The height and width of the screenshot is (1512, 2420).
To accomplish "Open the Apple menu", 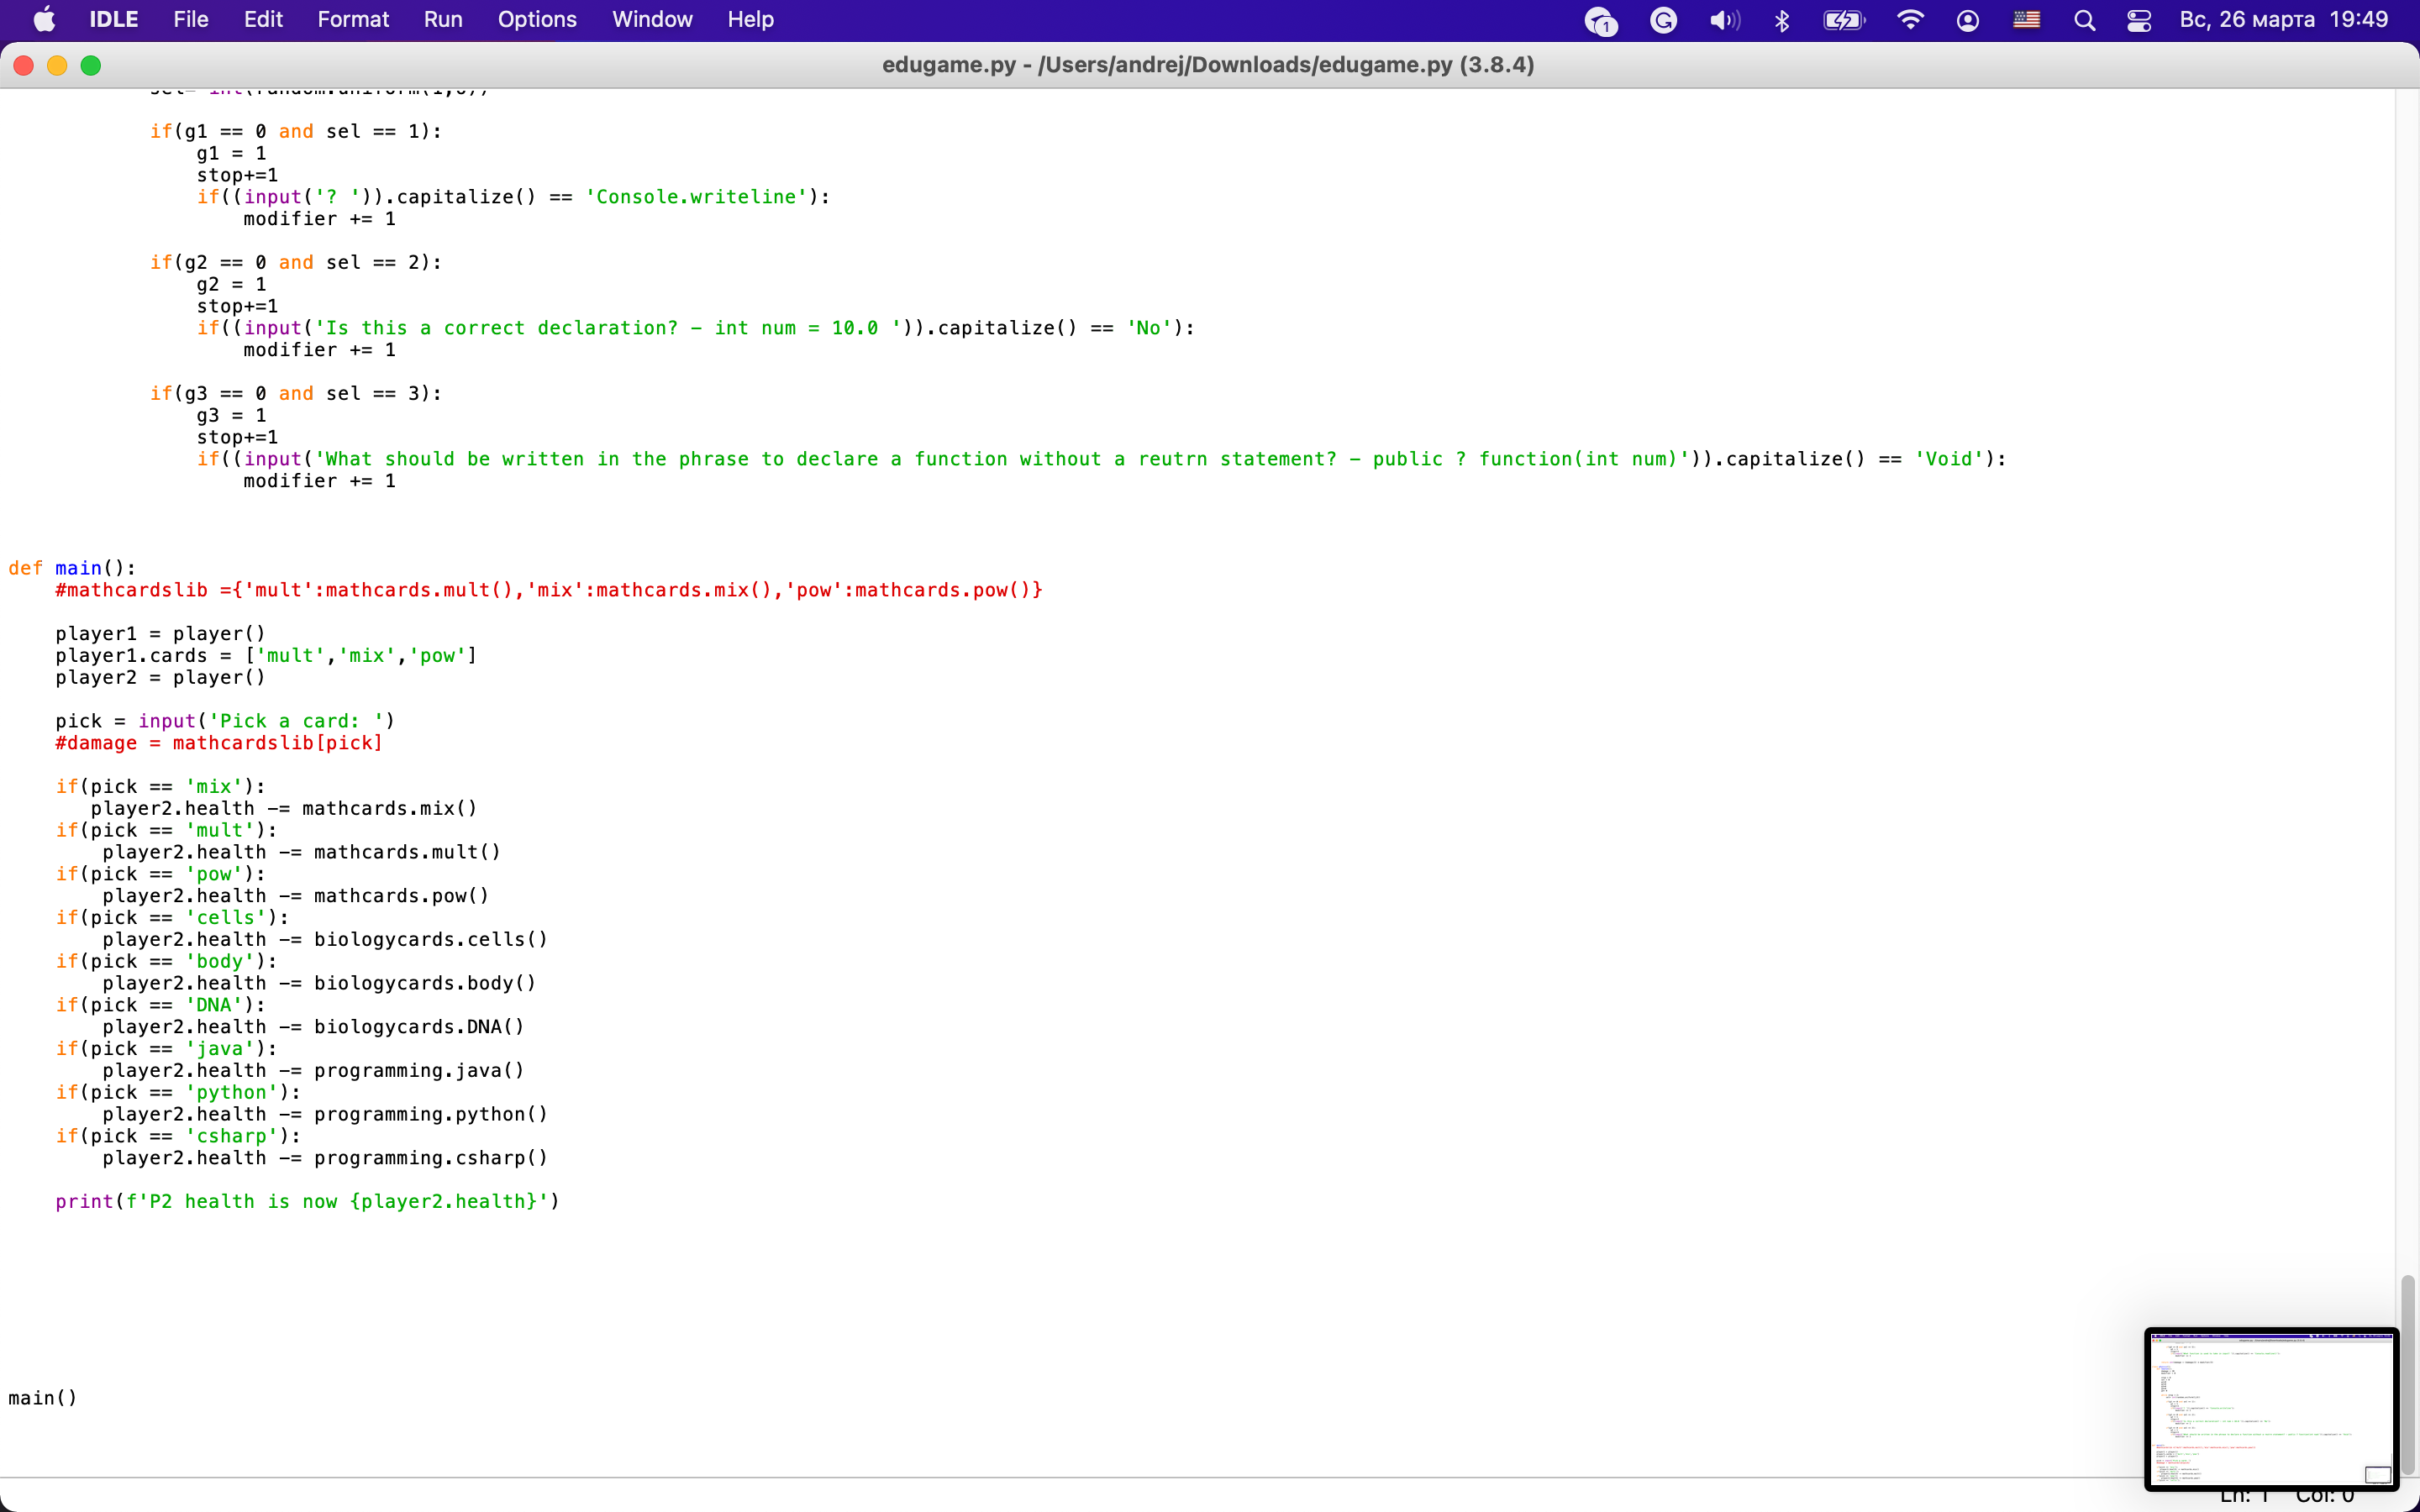I will click(44, 20).
